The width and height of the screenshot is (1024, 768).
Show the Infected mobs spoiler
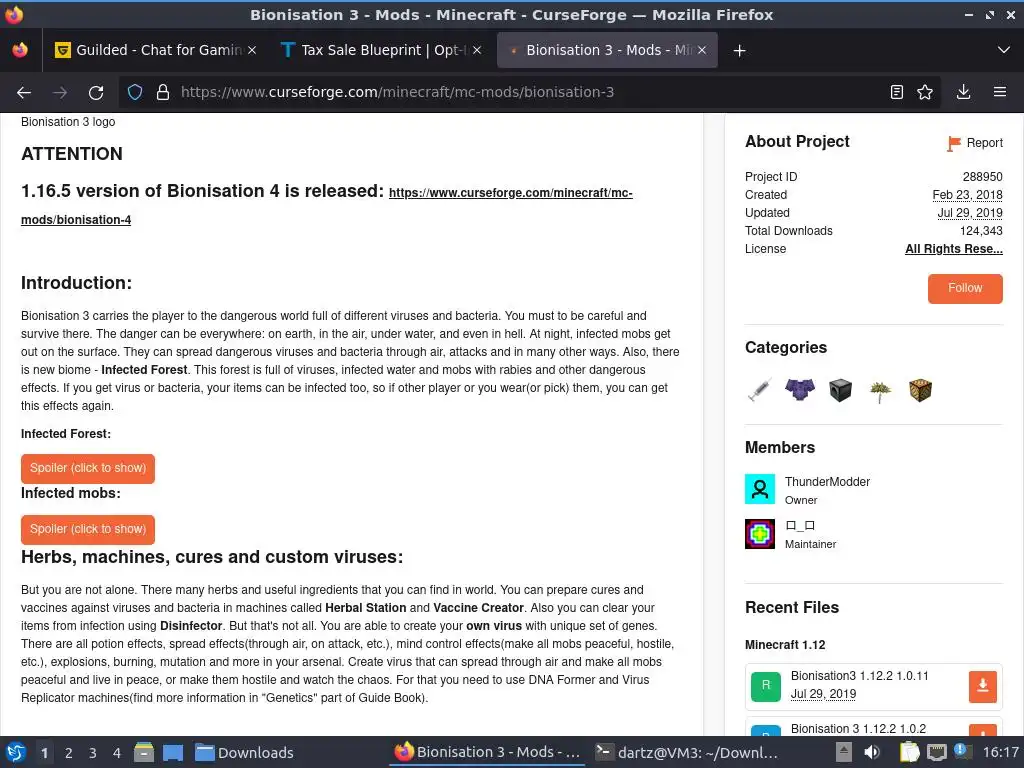(x=88, y=529)
